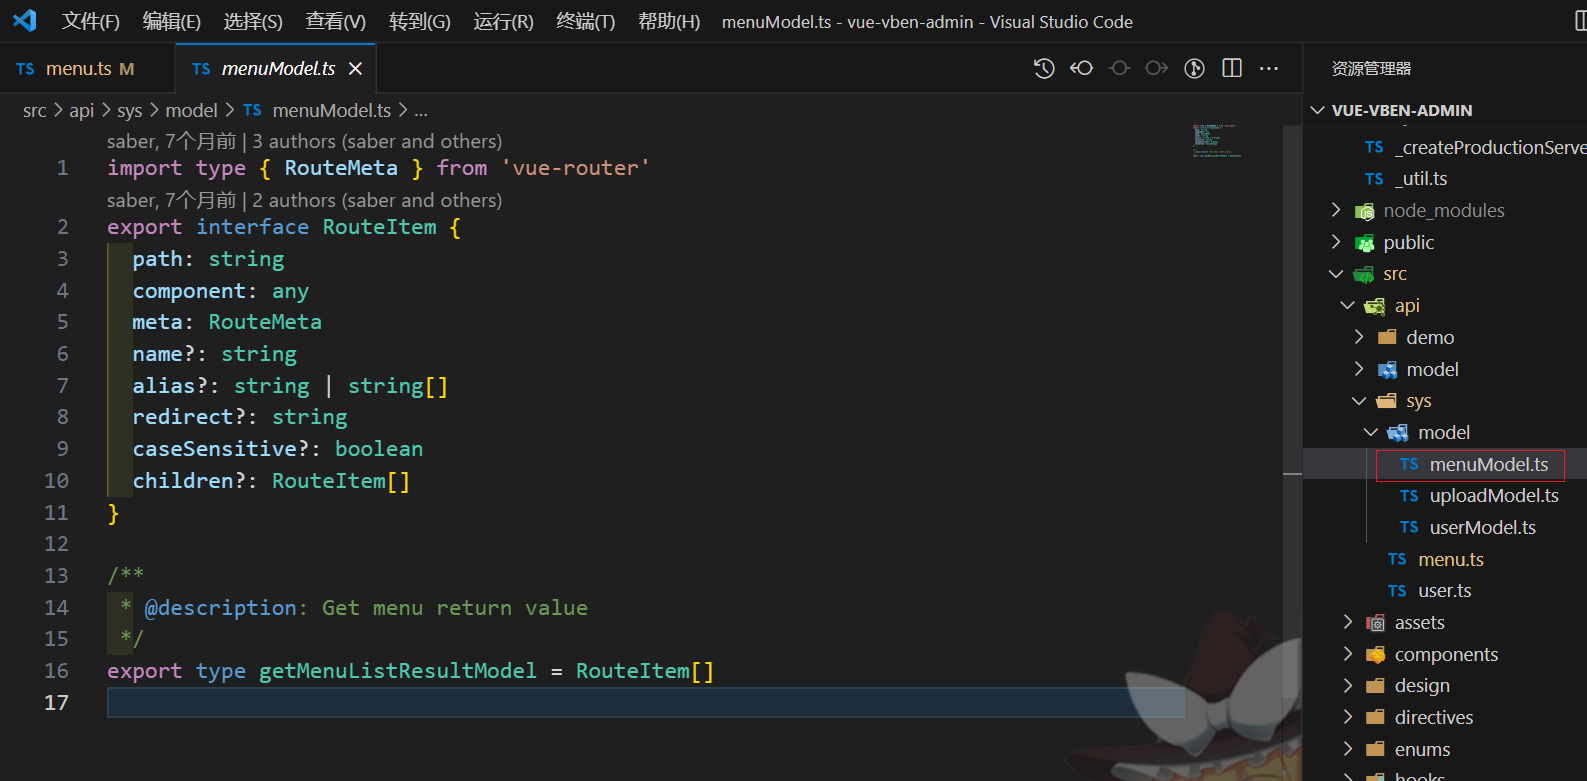Image resolution: width=1587 pixels, height=781 pixels.
Task: Place cursor on empty line 17
Action: (x=646, y=703)
